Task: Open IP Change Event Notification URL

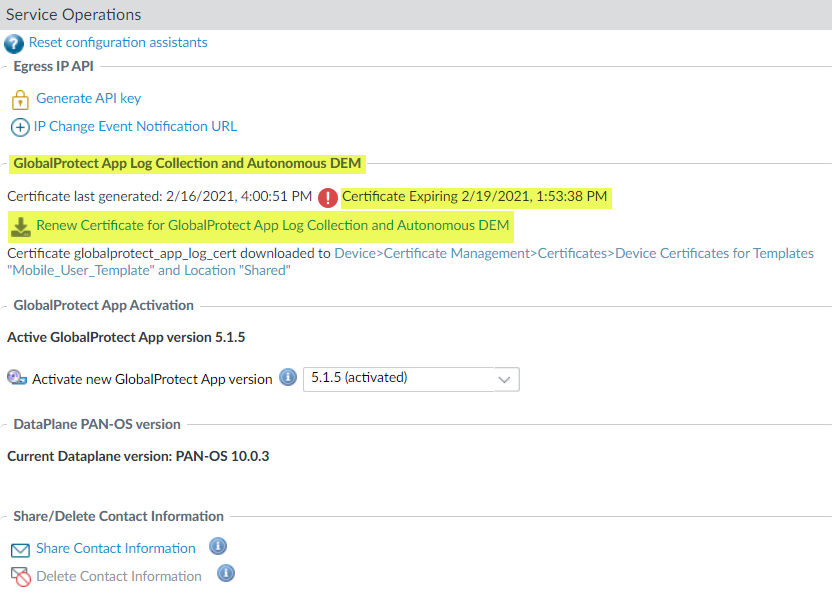Action: coord(136,127)
